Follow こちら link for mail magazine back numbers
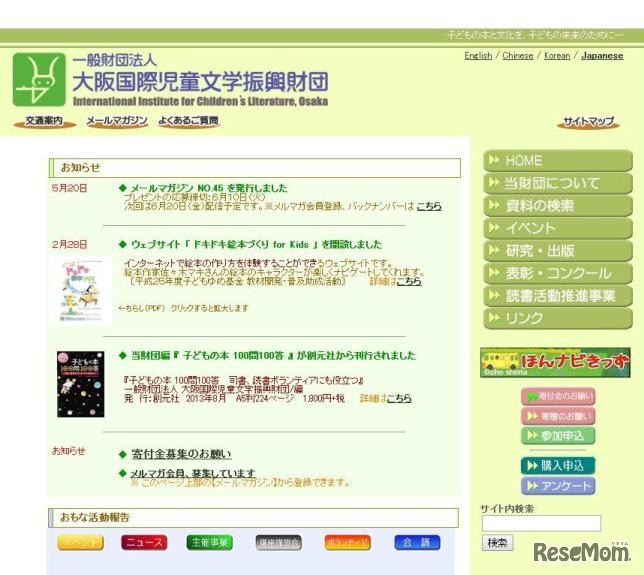Viewport: 644px width, 575px height. [429, 206]
